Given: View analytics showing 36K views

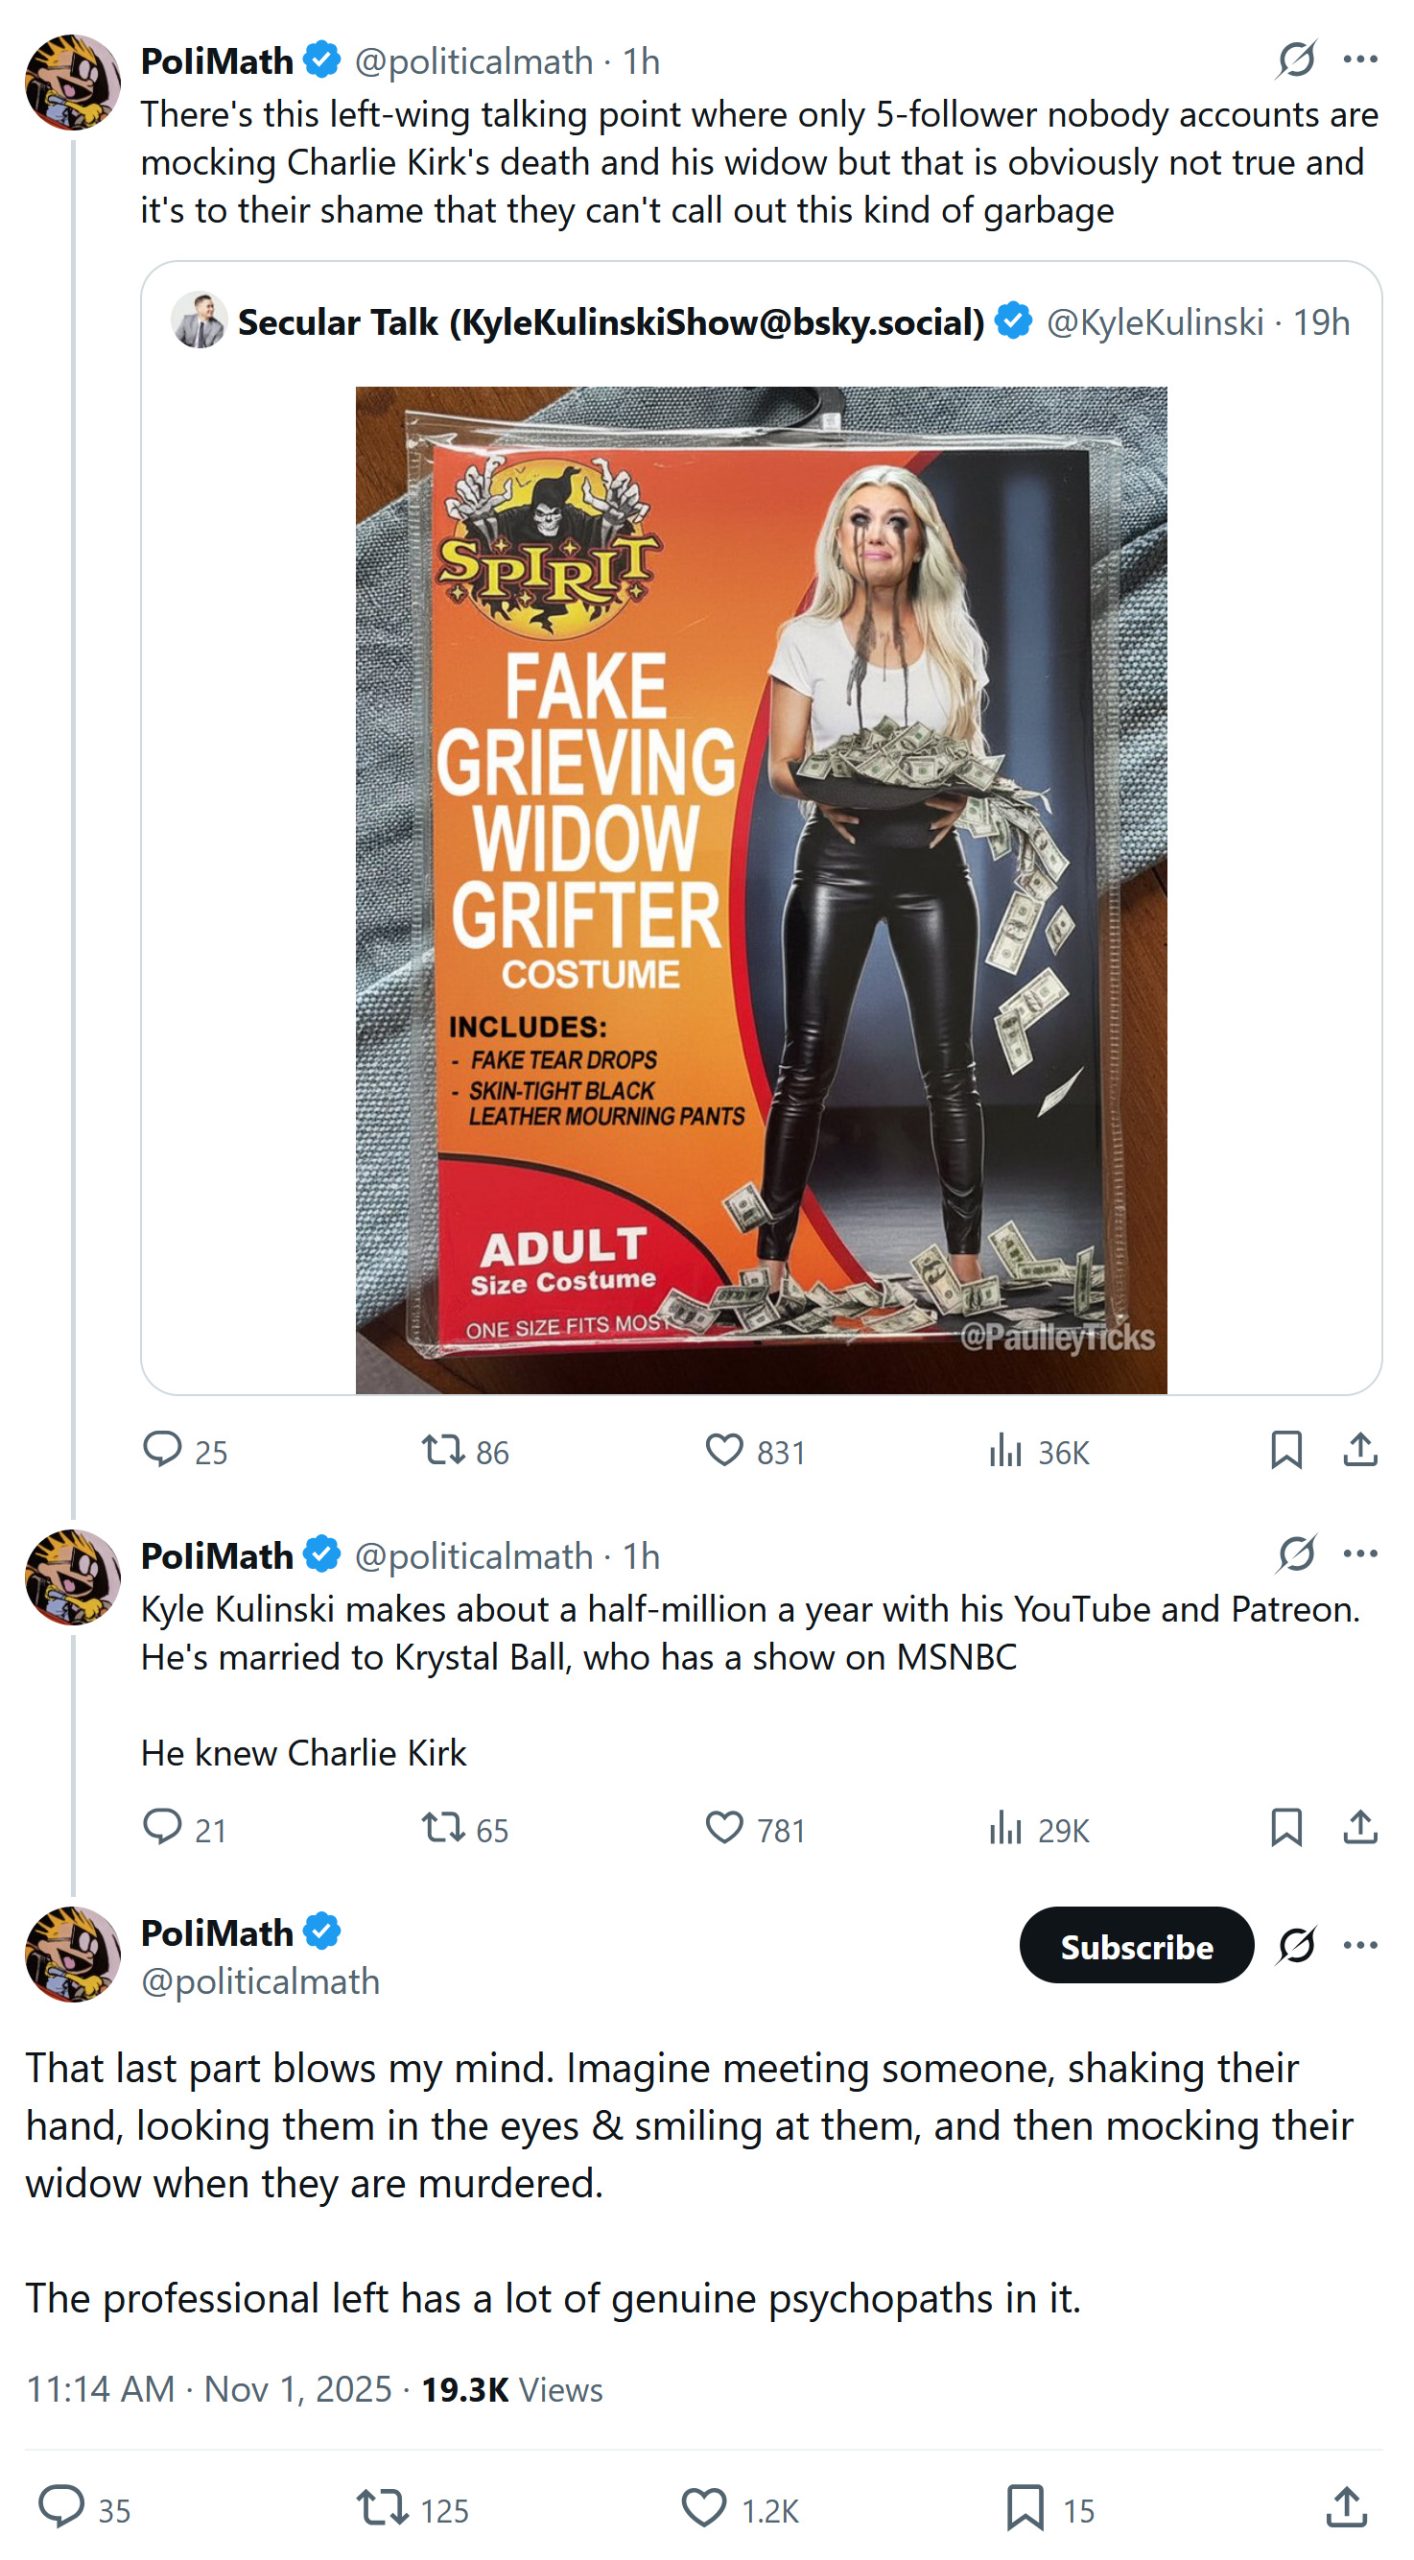Looking at the screenshot, I should point(1006,1449).
